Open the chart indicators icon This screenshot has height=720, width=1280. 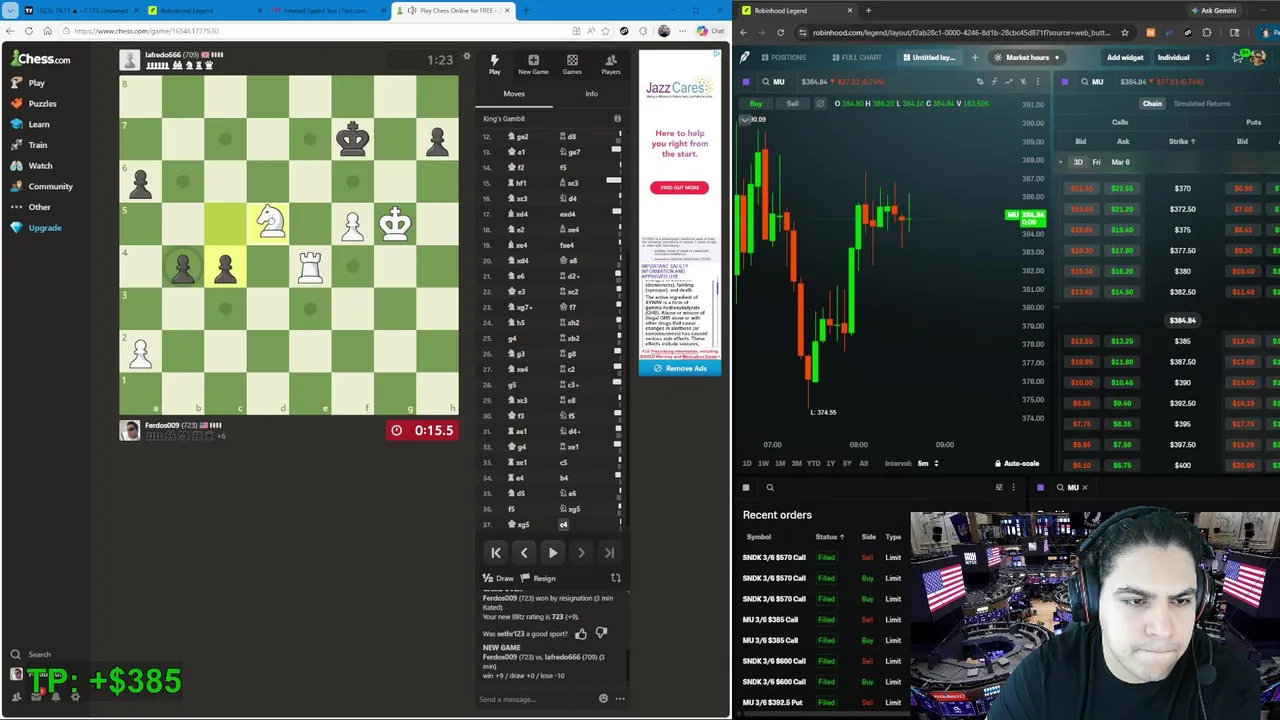994,81
